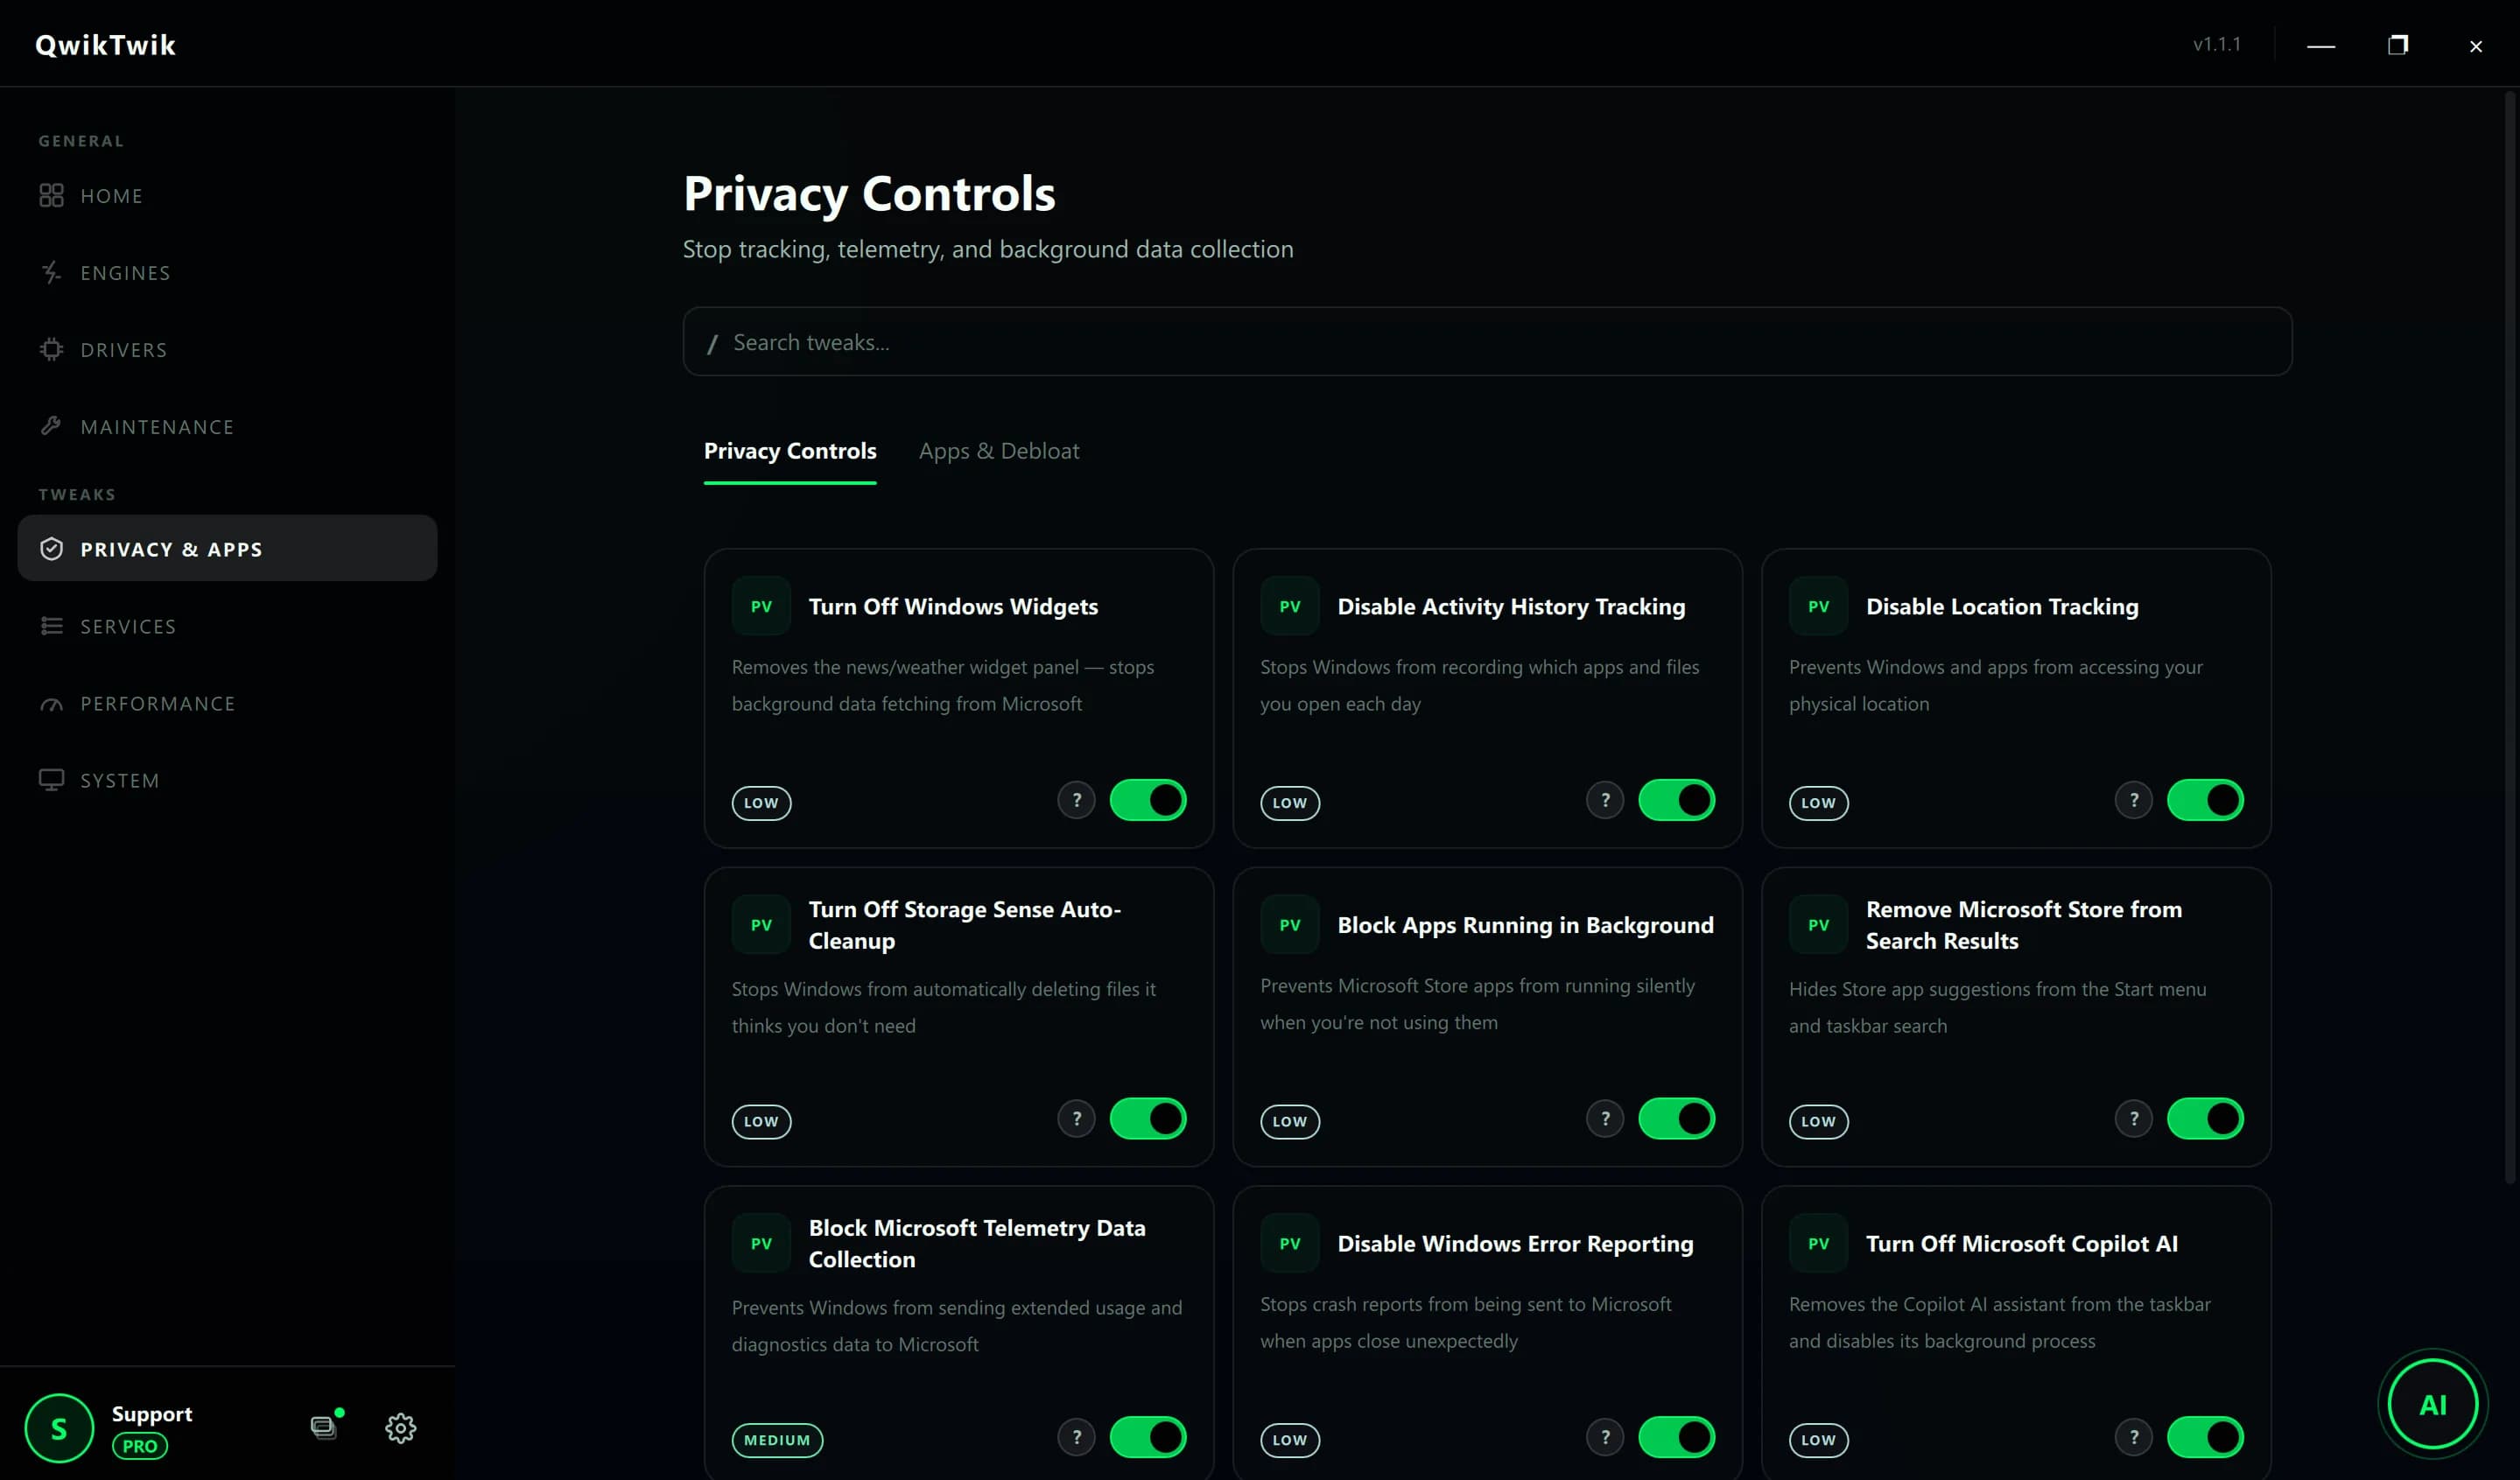Click the Home grid icon
Screen dimensions: 2520x1480
[x=51, y=196]
